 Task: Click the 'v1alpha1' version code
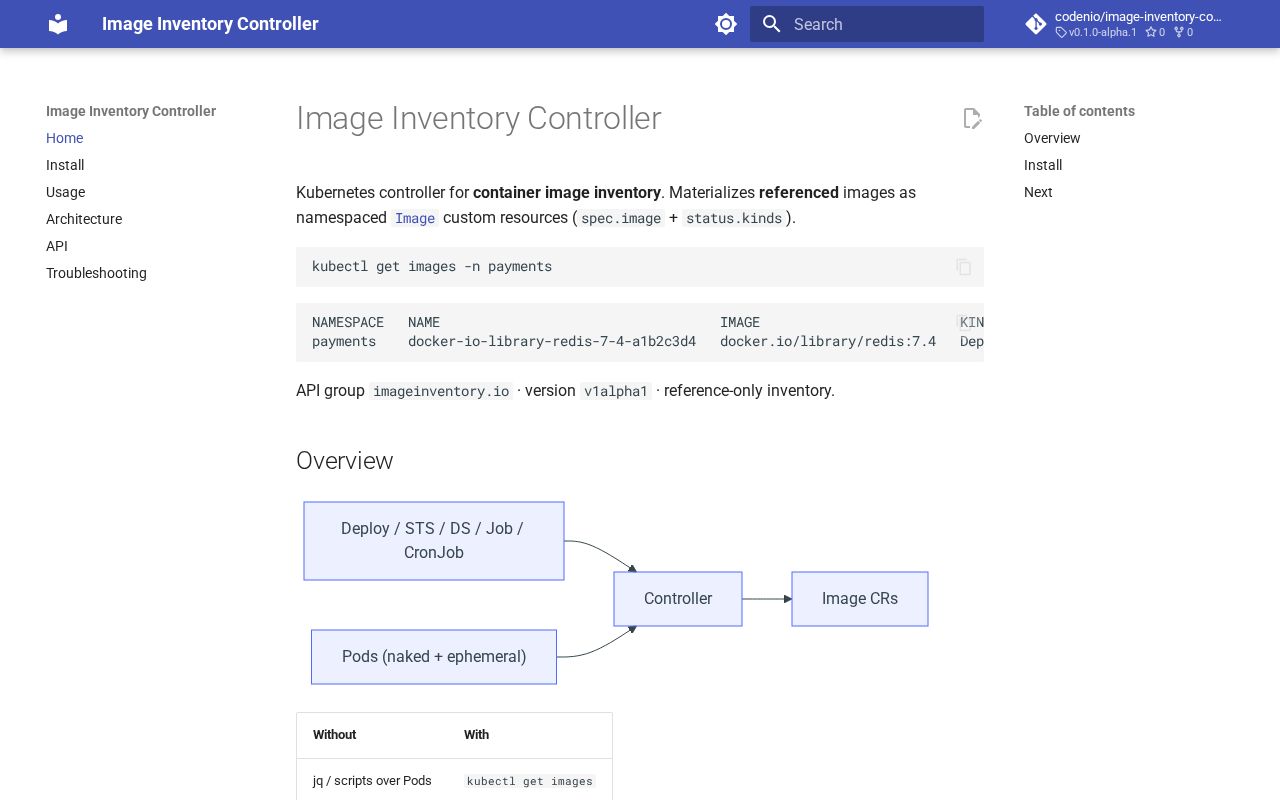pyautogui.click(x=616, y=391)
